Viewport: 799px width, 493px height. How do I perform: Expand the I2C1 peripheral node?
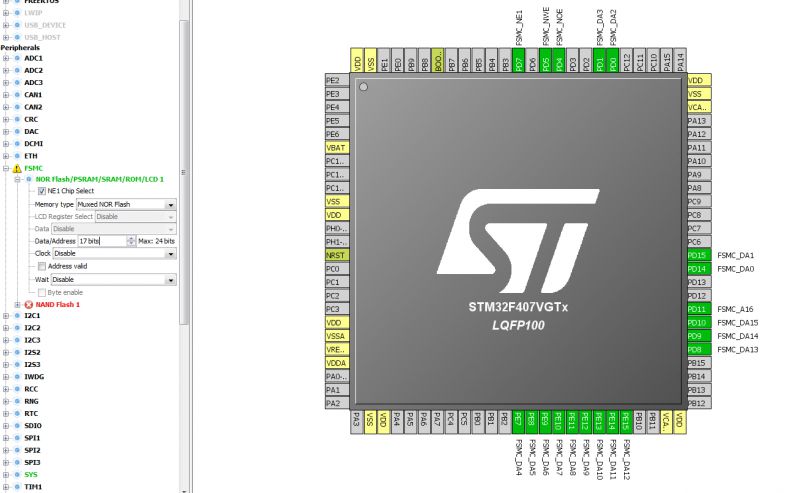tap(6, 316)
